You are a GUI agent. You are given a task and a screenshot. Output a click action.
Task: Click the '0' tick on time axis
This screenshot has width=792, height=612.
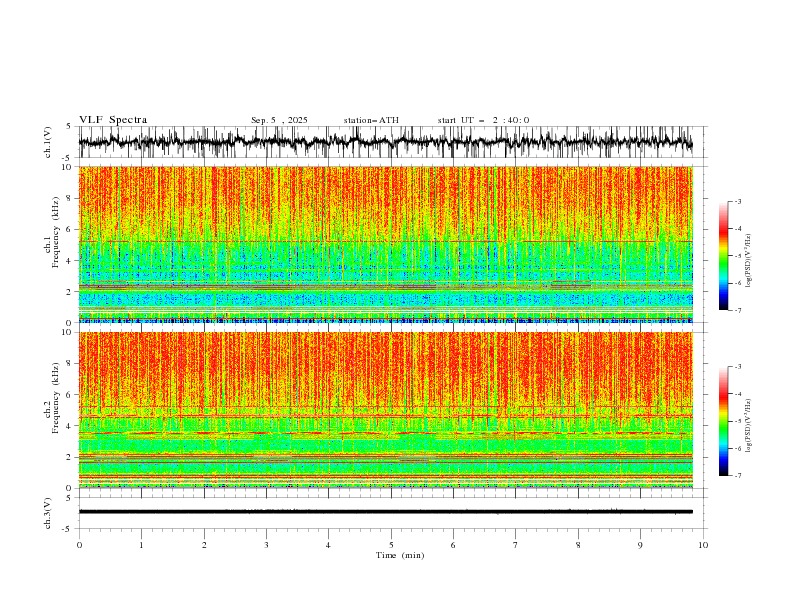pyautogui.click(x=79, y=545)
